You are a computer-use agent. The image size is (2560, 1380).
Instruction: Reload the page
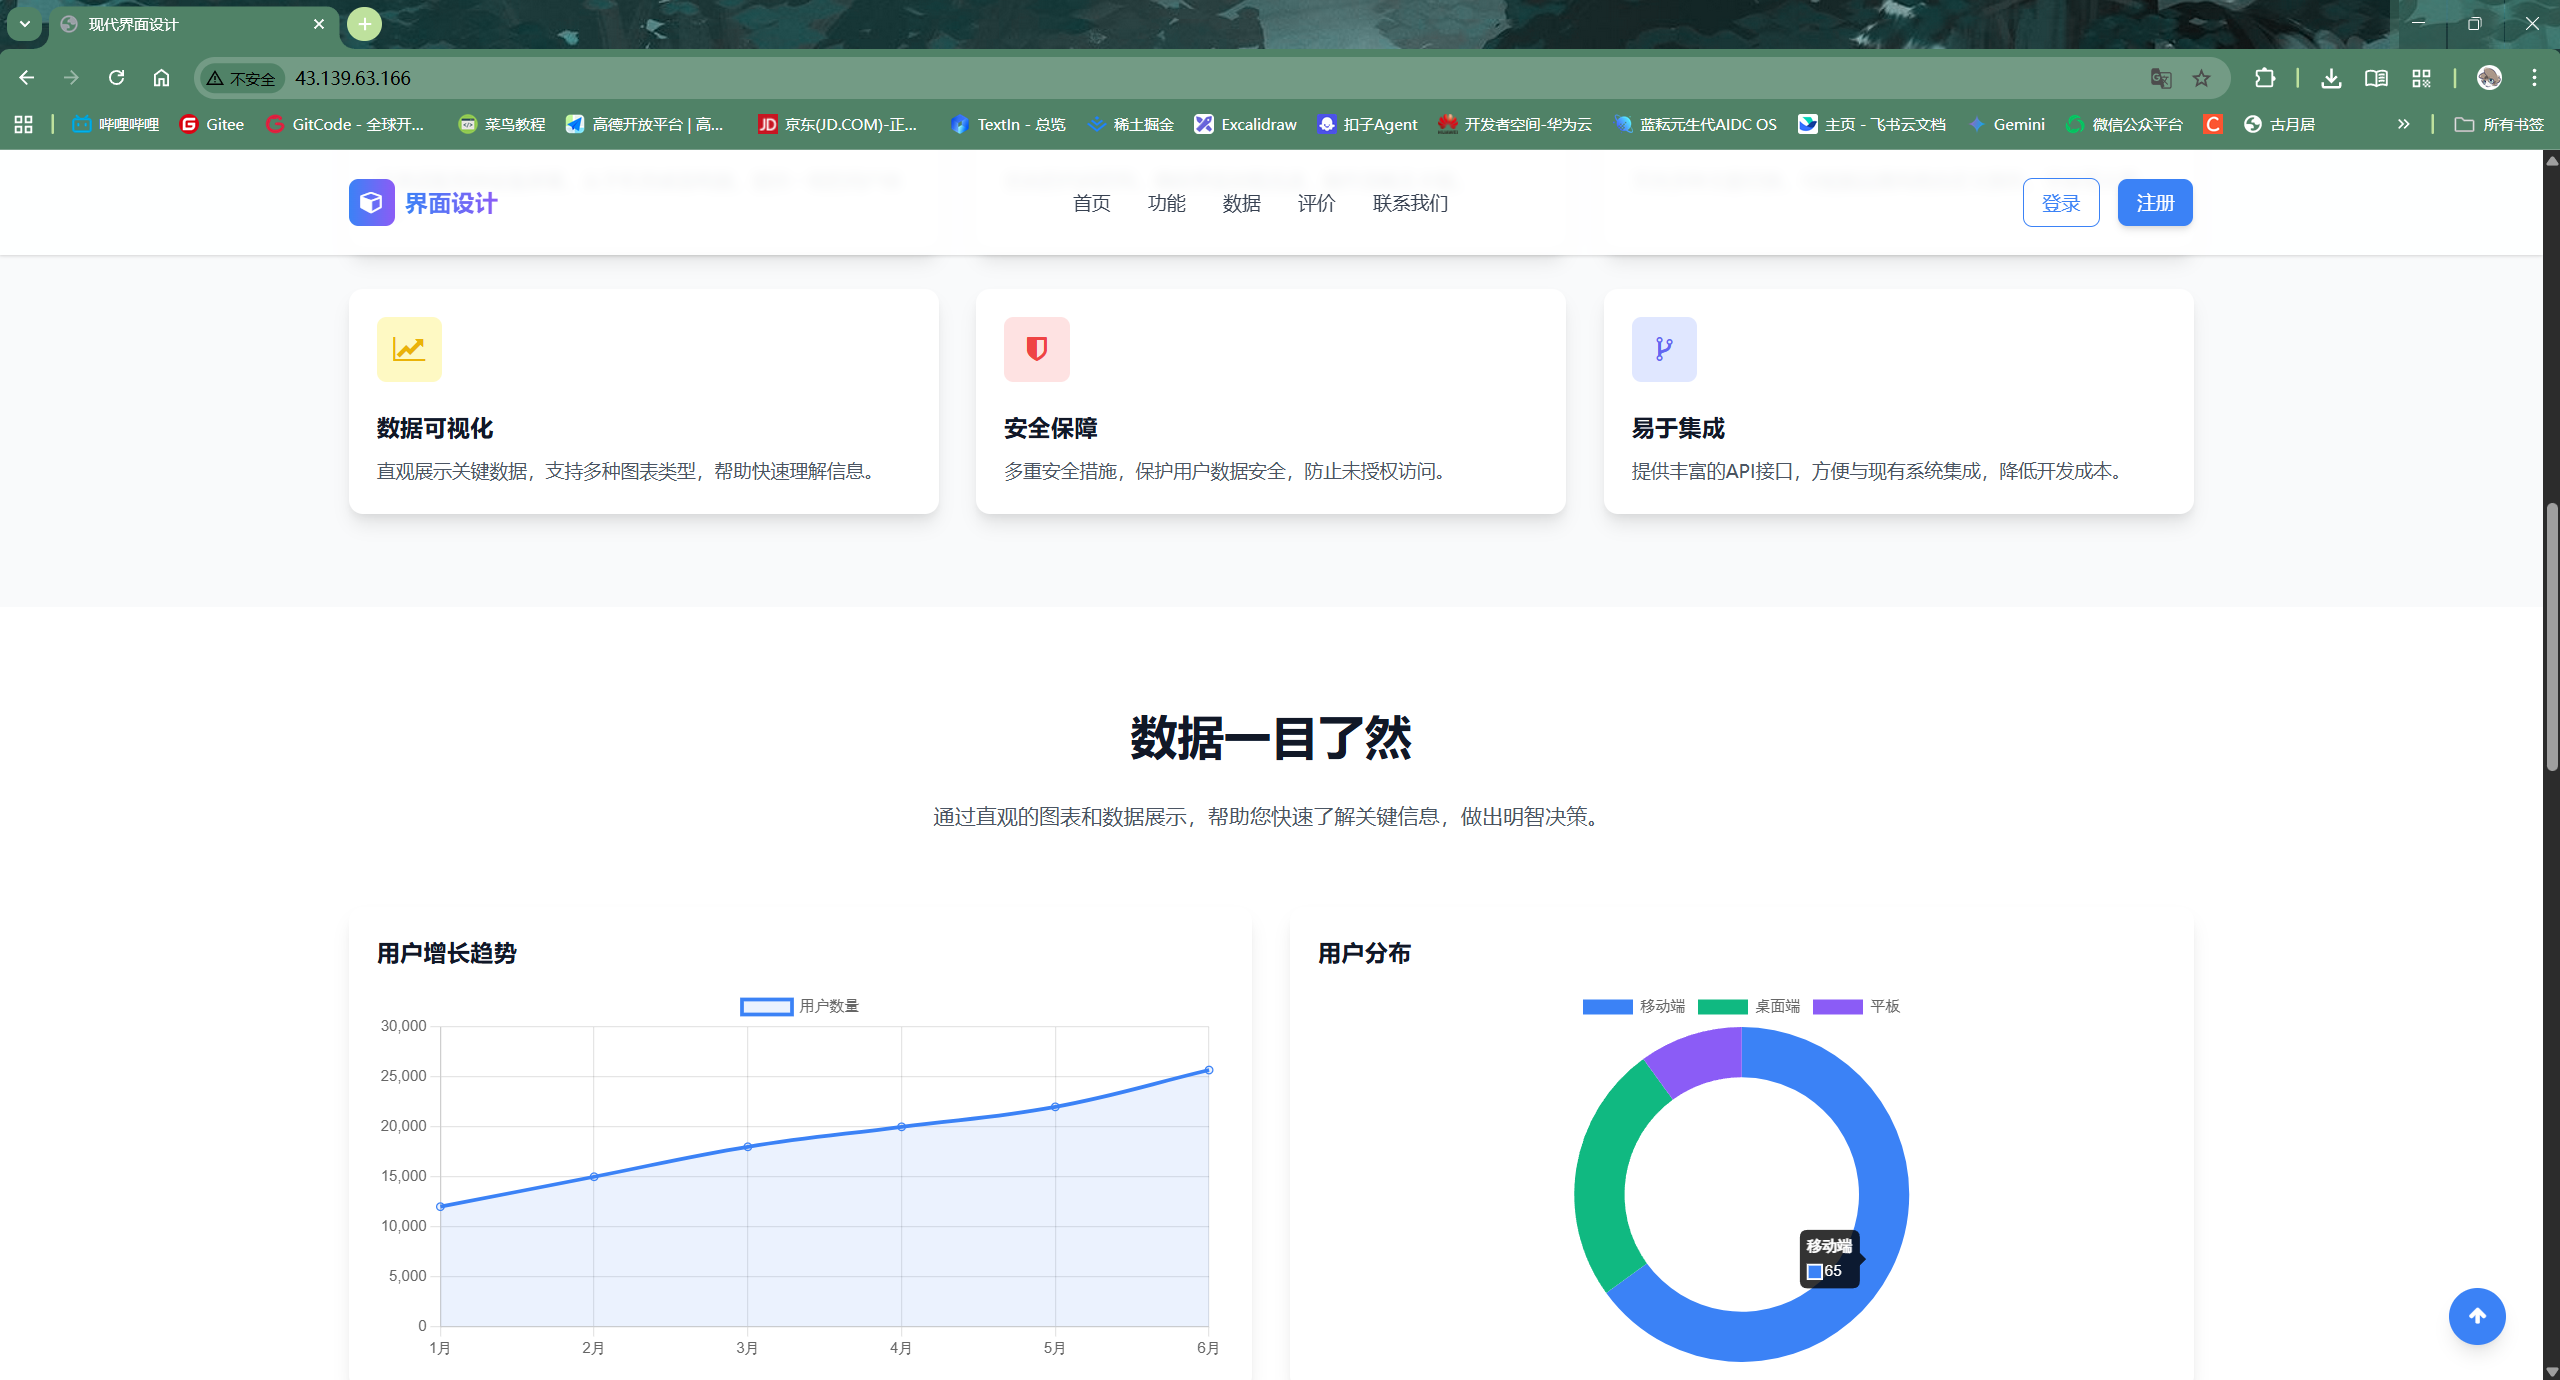116,78
